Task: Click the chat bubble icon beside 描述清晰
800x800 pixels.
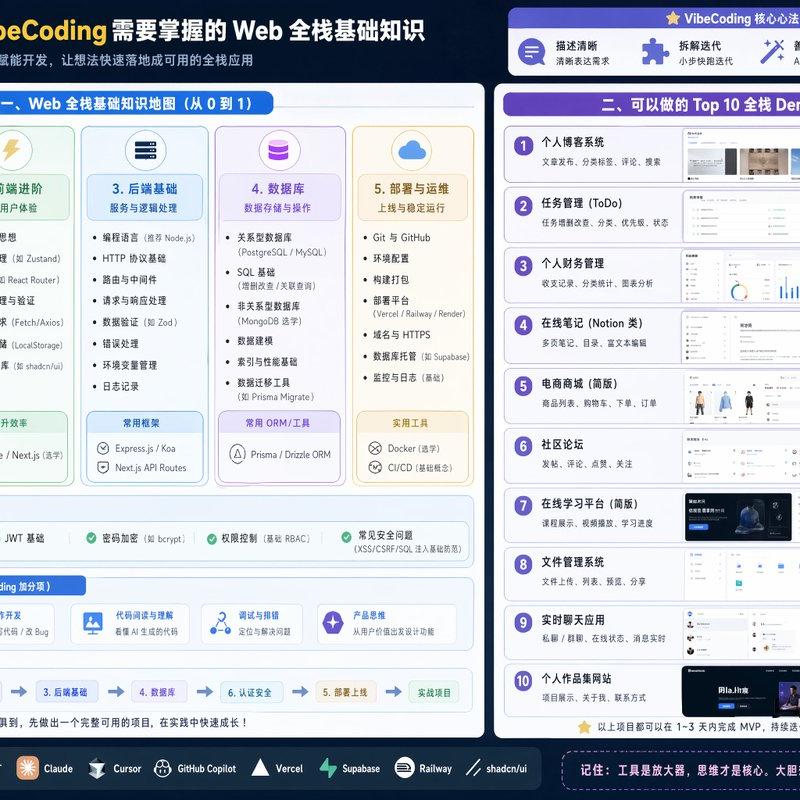Action: pos(532,52)
